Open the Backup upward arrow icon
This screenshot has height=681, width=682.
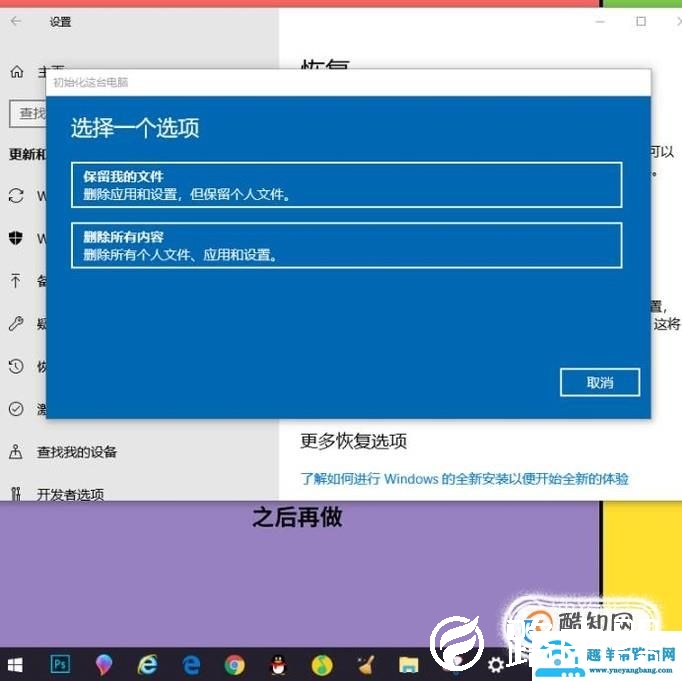tap(16, 280)
